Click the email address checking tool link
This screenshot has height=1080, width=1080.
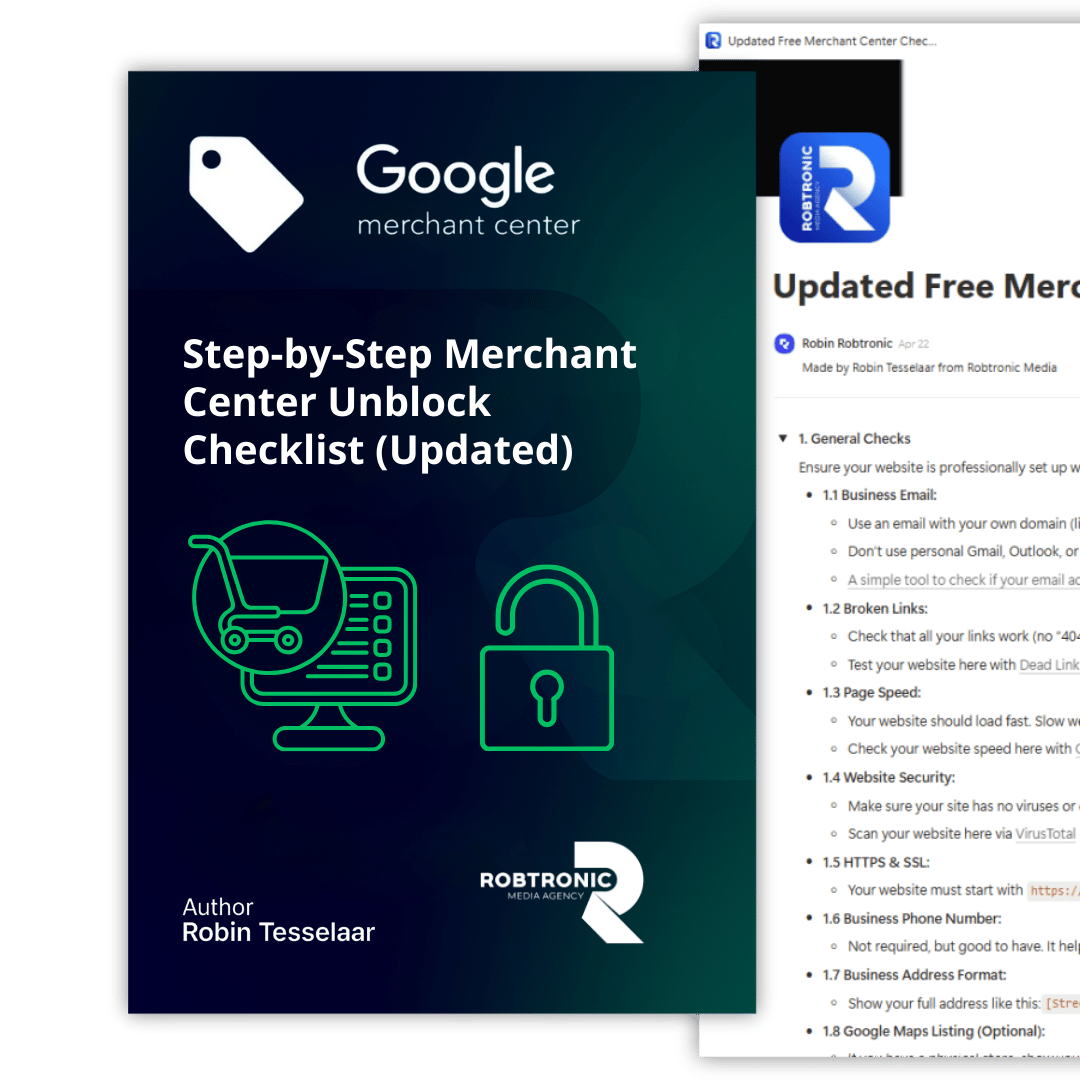[960, 580]
